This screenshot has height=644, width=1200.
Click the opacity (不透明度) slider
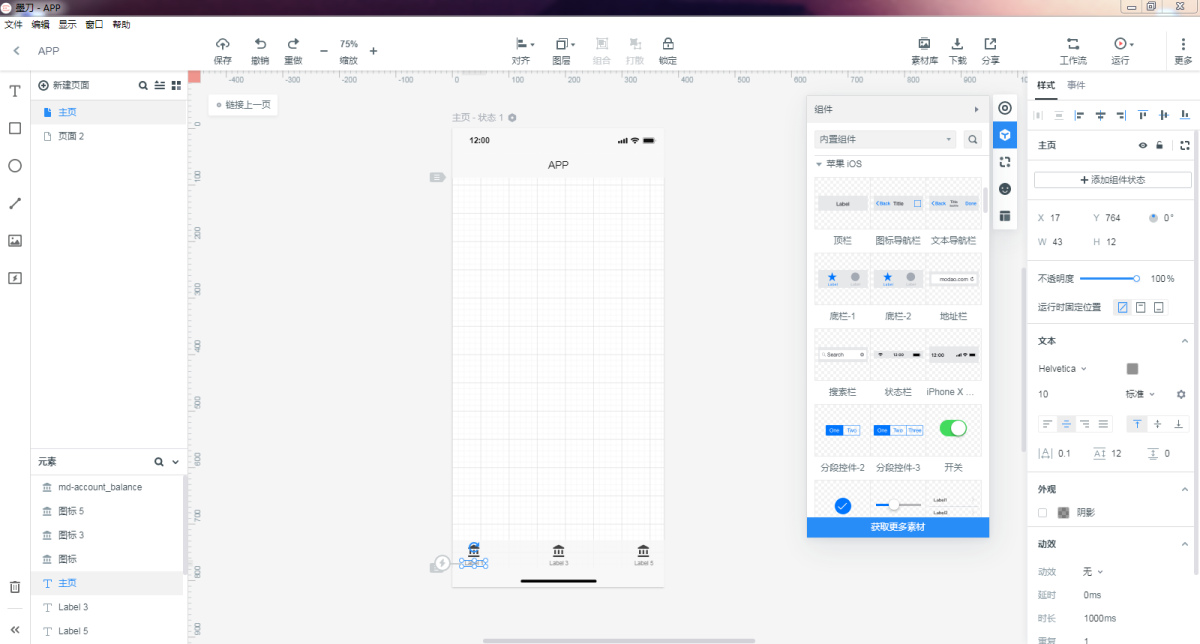[x=1108, y=278]
